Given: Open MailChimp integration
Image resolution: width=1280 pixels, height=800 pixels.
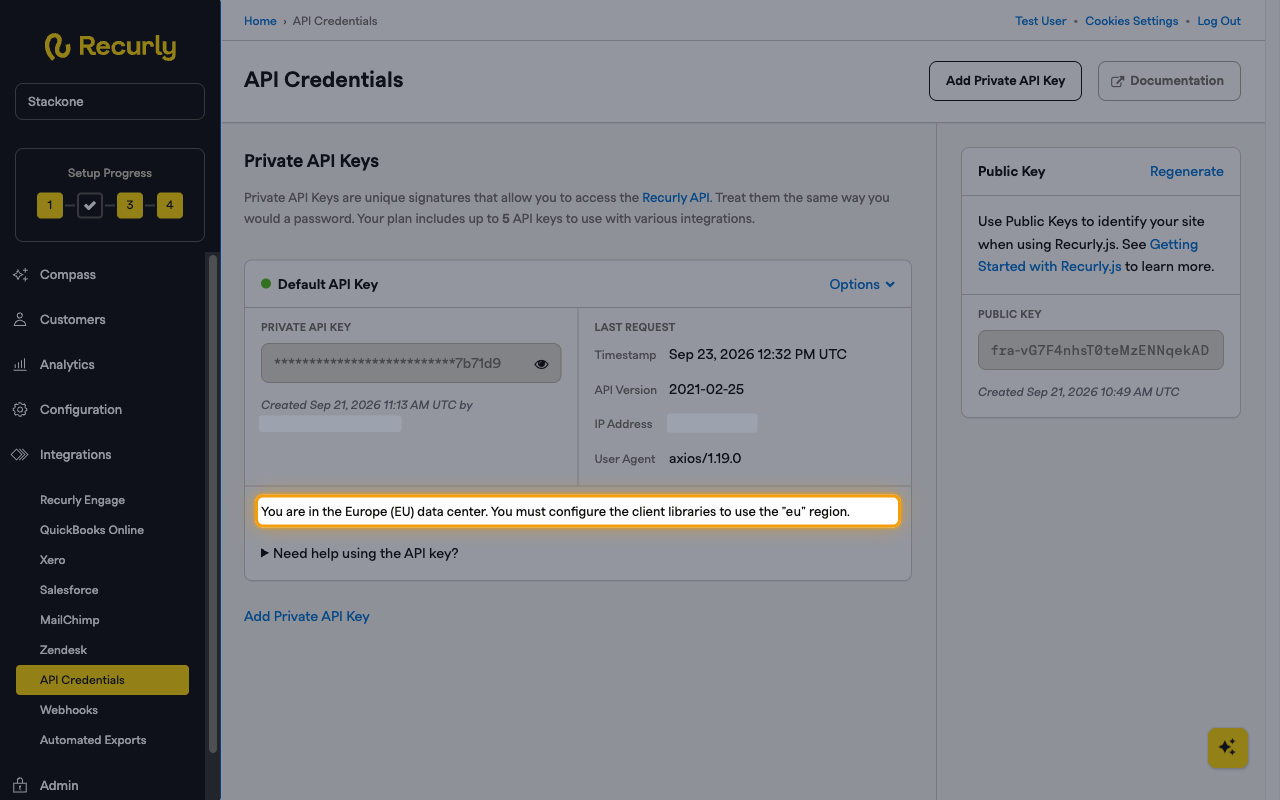Looking at the screenshot, I should [70, 620].
